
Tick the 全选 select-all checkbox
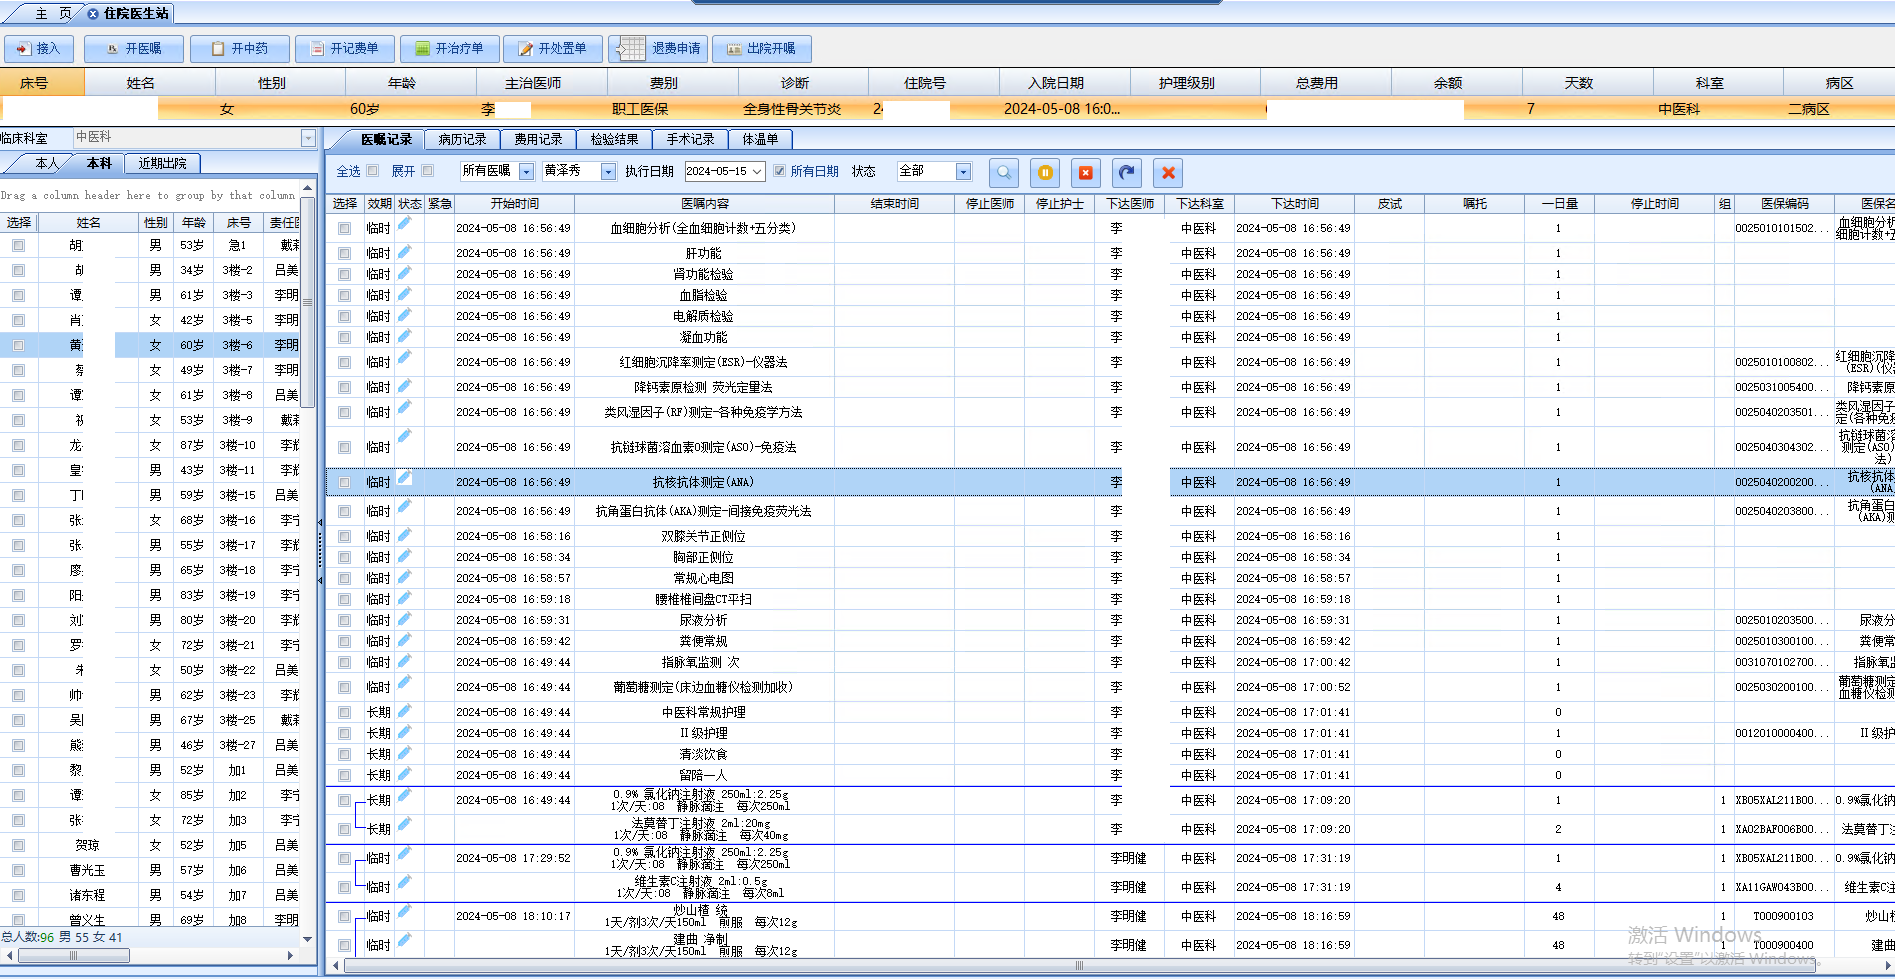[x=372, y=171]
